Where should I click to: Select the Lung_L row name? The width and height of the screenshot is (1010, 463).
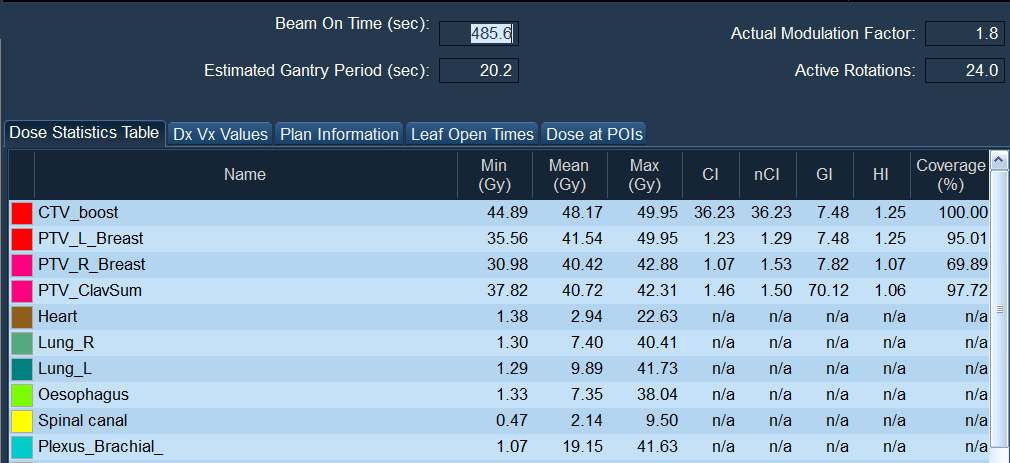coord(63,369)
